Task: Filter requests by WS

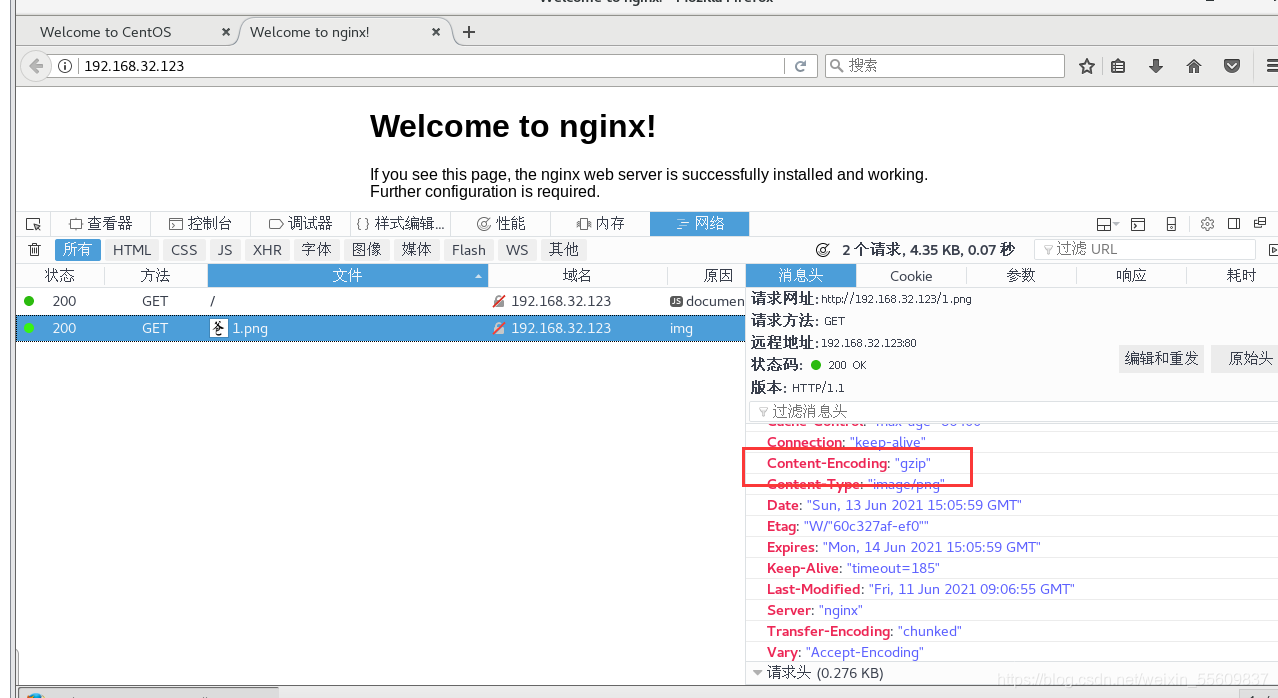Action: tap(517, 250)
